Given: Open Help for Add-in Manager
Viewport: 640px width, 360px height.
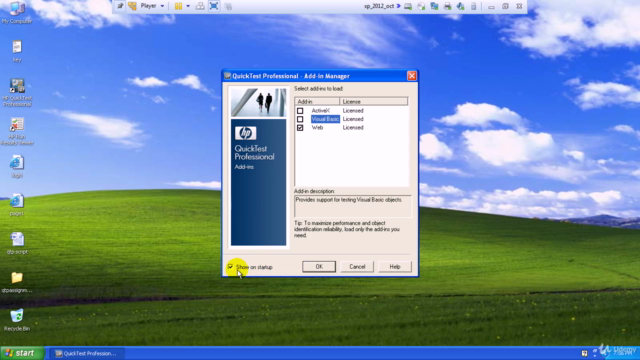Looking at the screenshot, I should (x=395, y=267).
